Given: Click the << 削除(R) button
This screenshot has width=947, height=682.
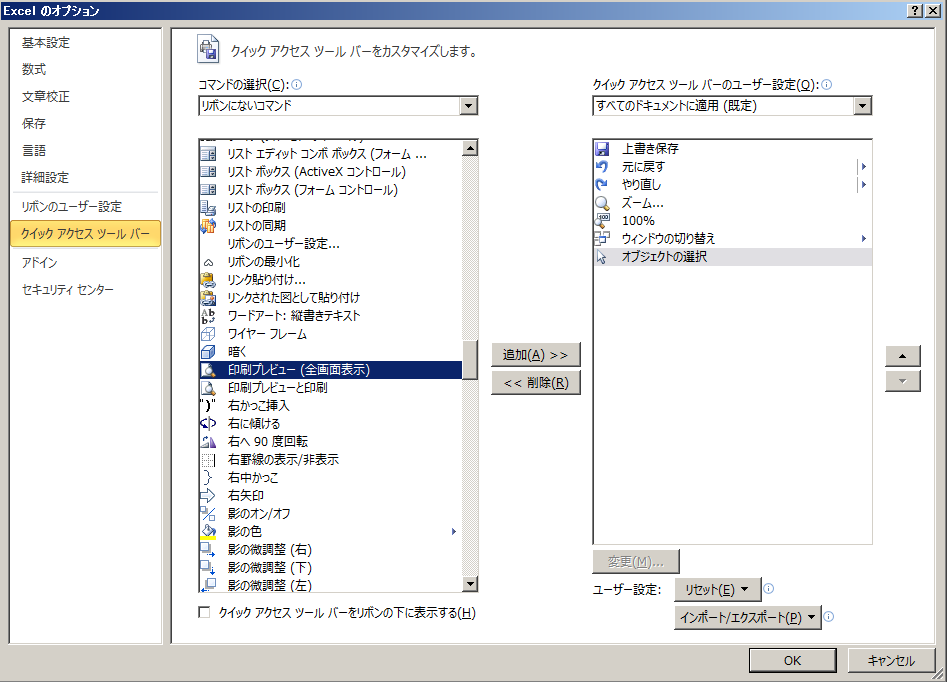Looking at the screenshot, I should click(x=536, y=382).
